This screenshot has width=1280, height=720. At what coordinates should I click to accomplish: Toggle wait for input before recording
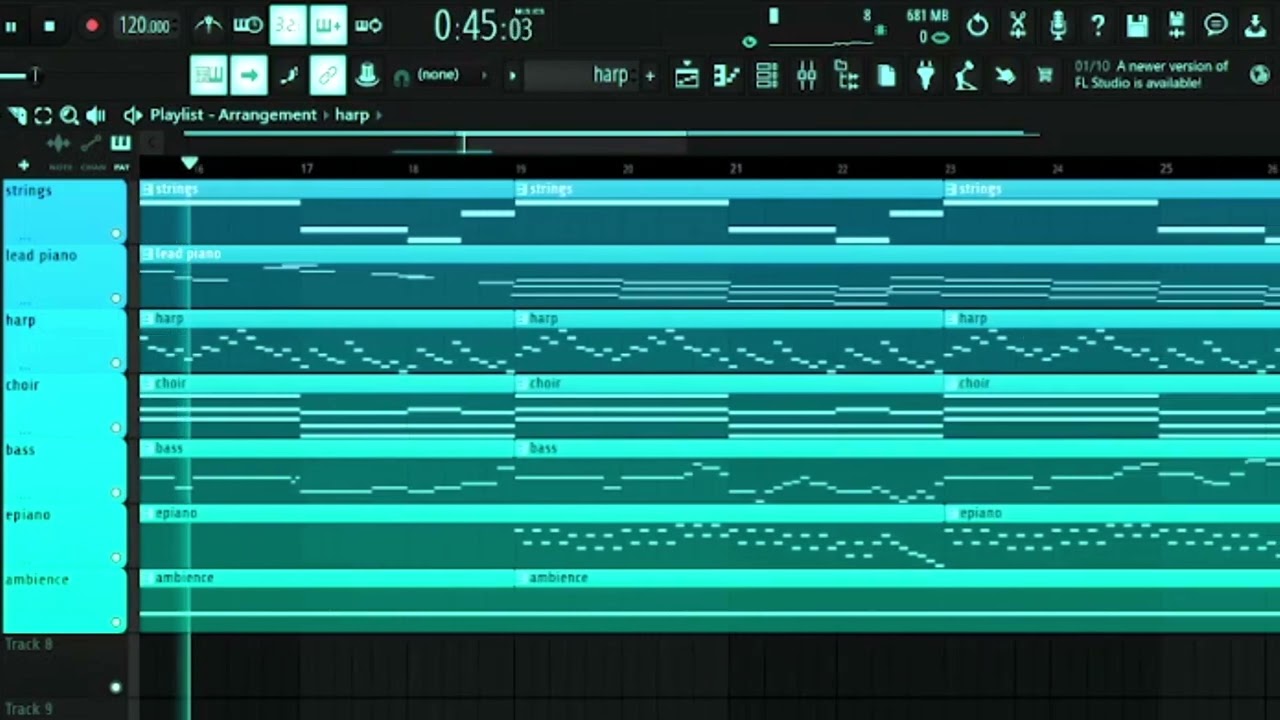[x=248, y=25]
